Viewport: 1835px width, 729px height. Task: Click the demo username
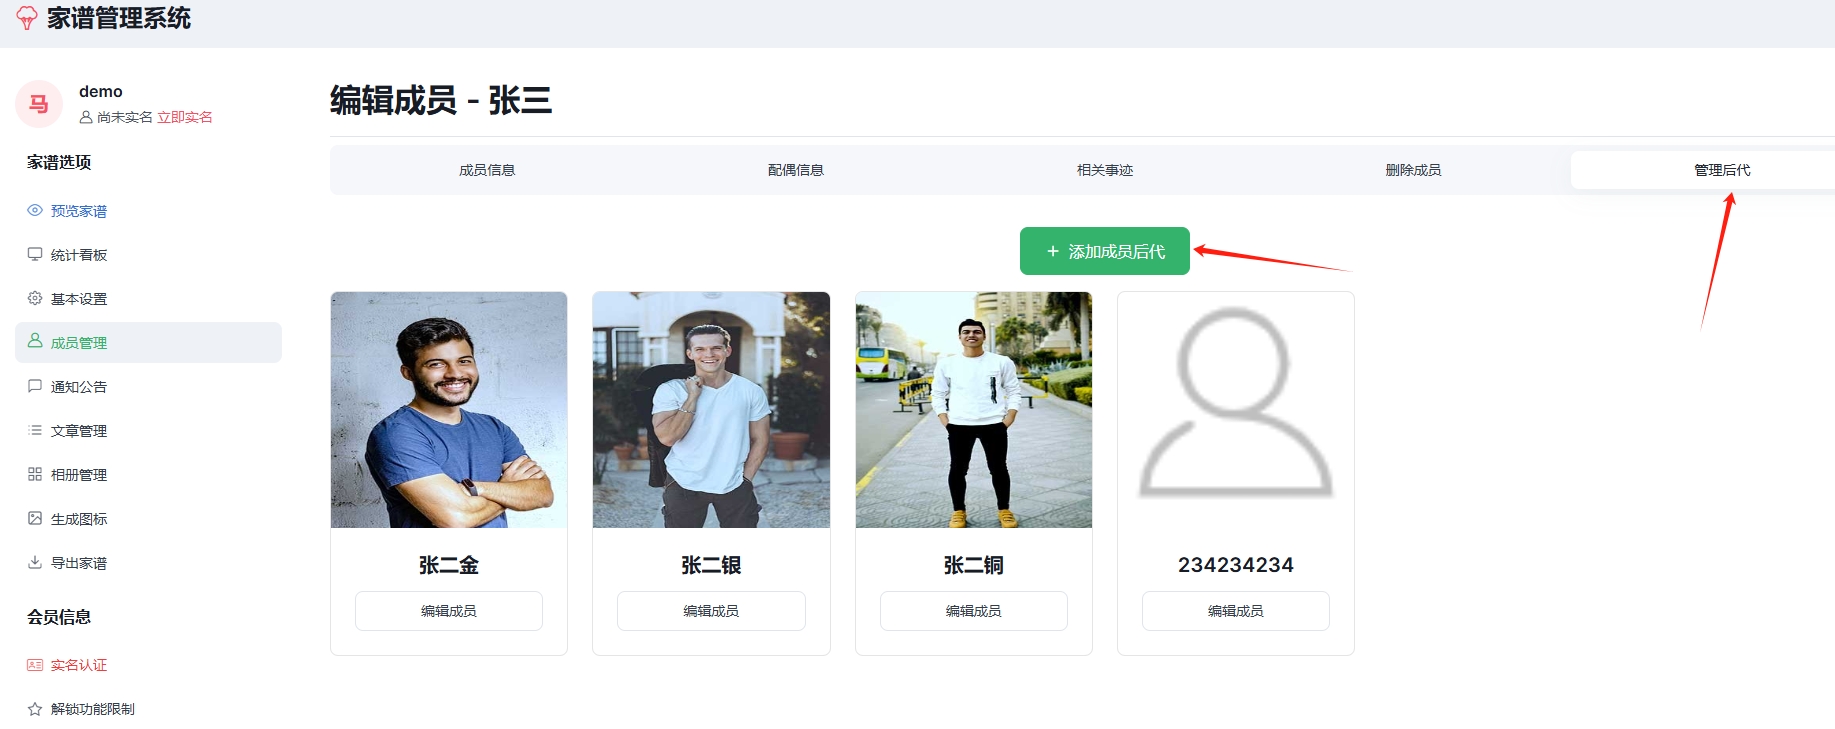101,91
